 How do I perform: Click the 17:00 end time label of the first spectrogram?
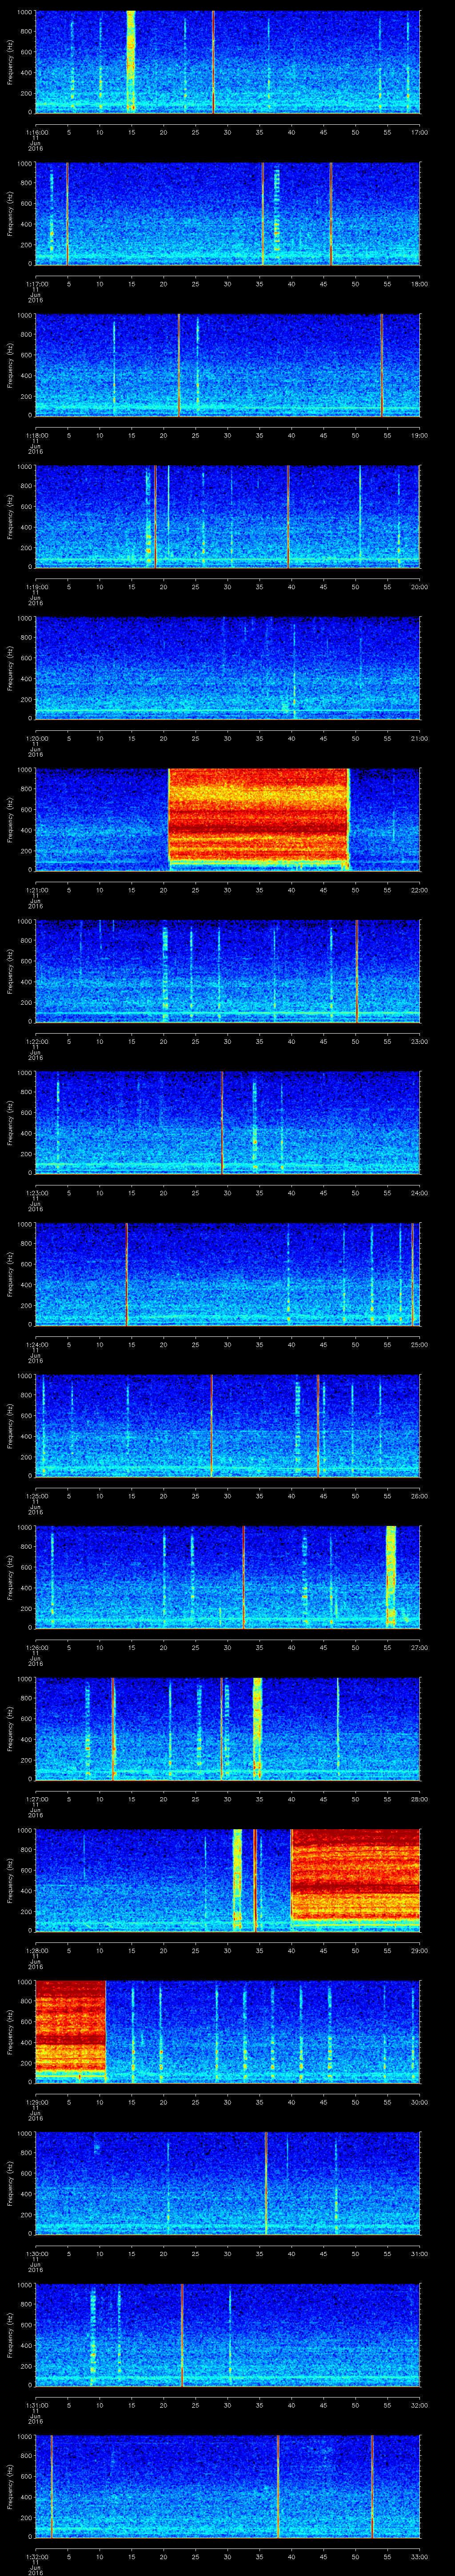tap(419, 132)
